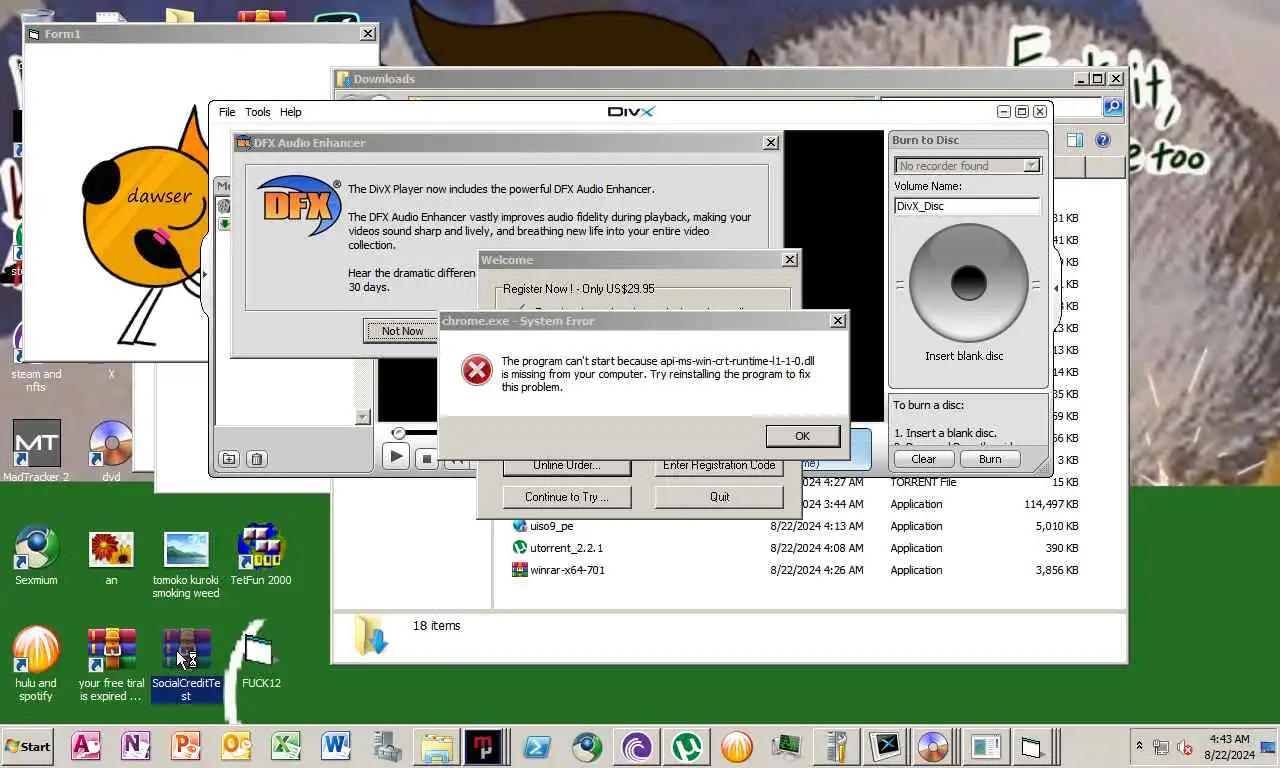This screenshot has width=1280, height=768.
Task: Collapse the Burn to Disc side panel arrow
Action: tap(1057, 288)
